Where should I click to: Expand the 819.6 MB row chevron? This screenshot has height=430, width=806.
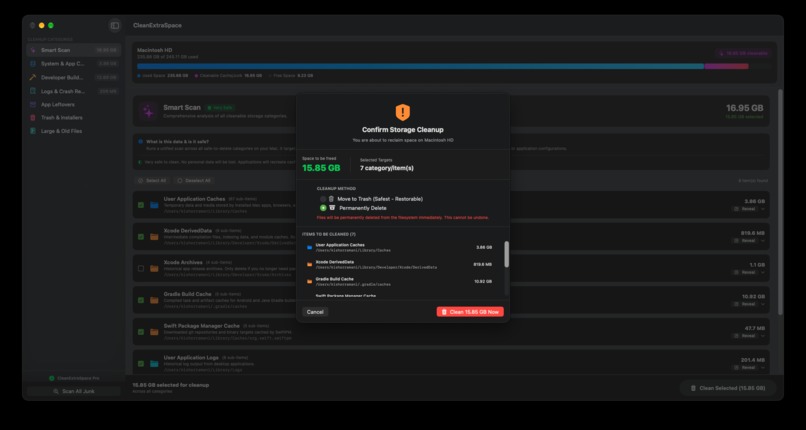pyautogui.click(x=763, y=241)
